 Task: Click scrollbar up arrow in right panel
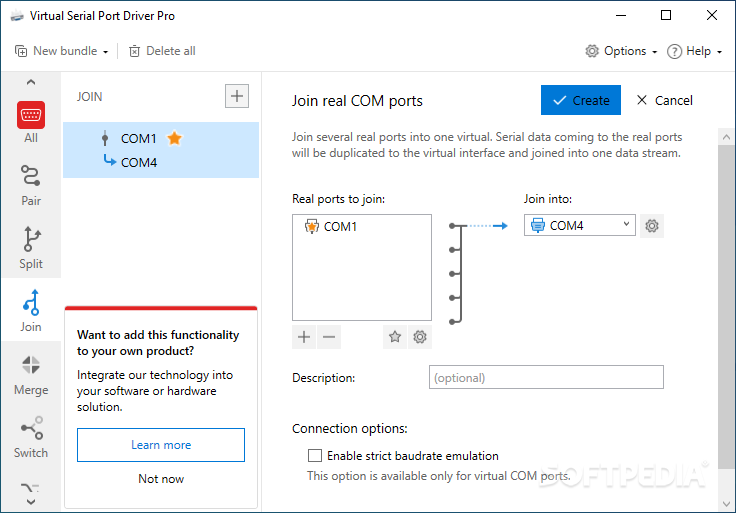[x=726, y=137]
